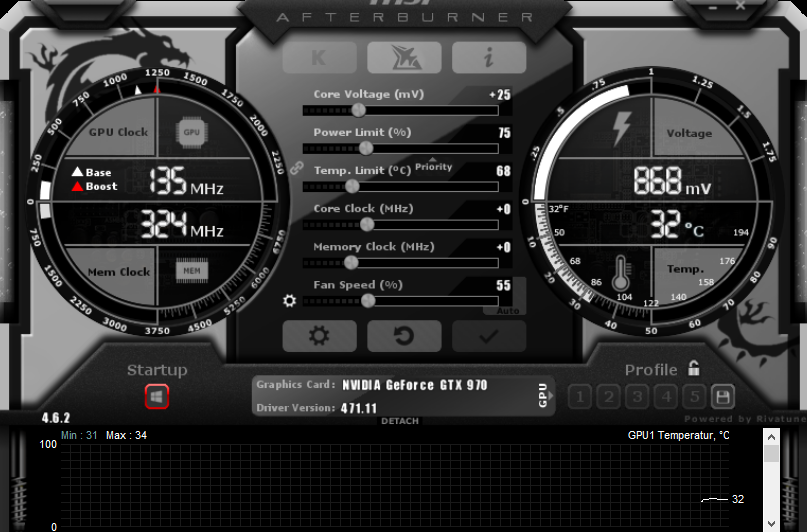Toggle the profile lock icon

pos(694,368)
